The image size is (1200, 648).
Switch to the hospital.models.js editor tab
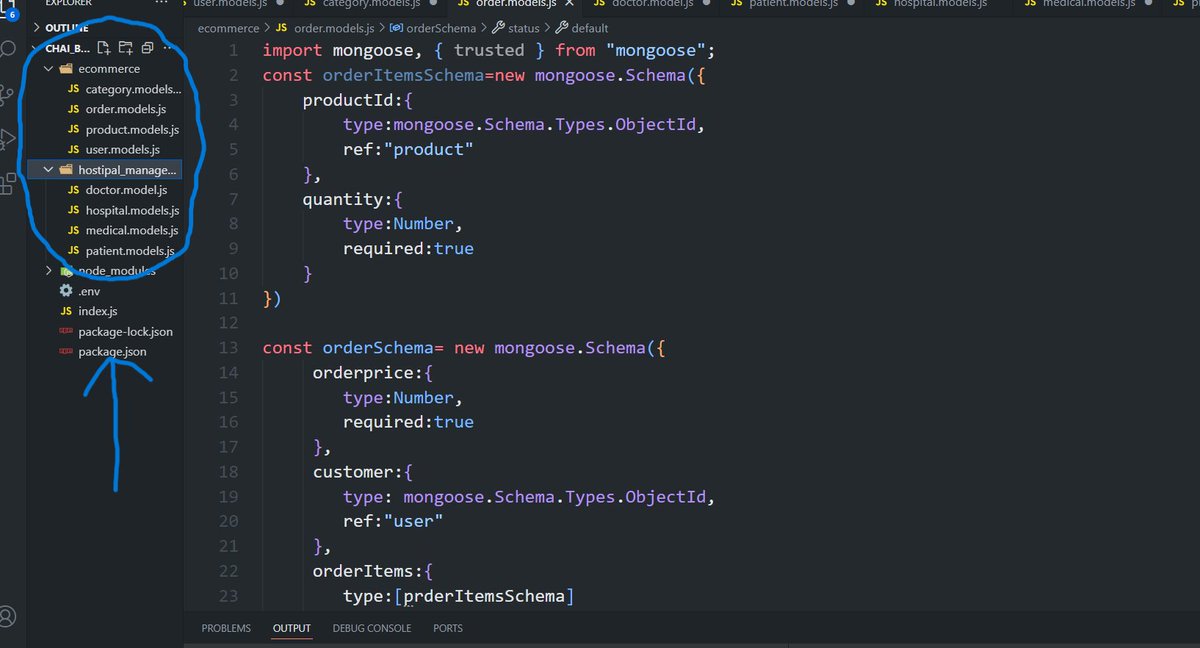point(939,4)
